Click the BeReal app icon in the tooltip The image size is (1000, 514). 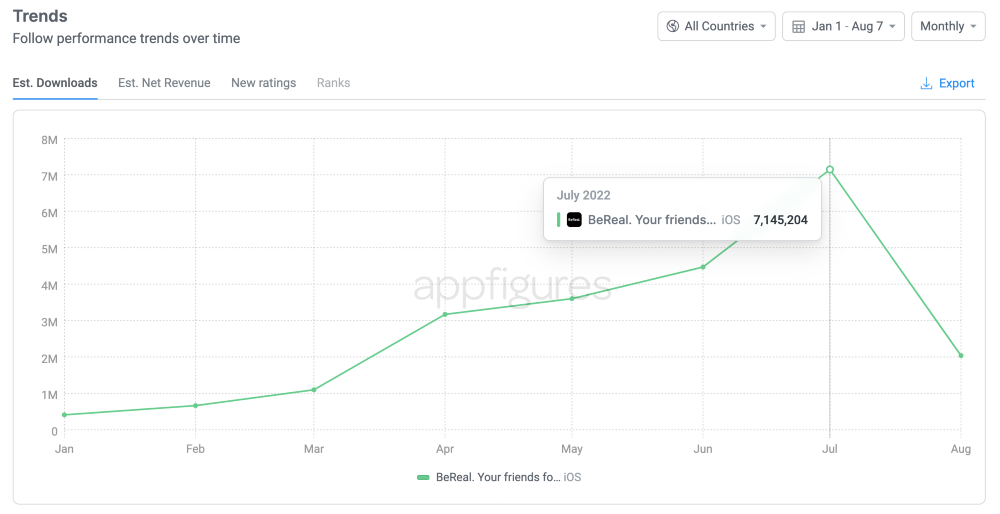pyautogui.click(x=574, y=220)
